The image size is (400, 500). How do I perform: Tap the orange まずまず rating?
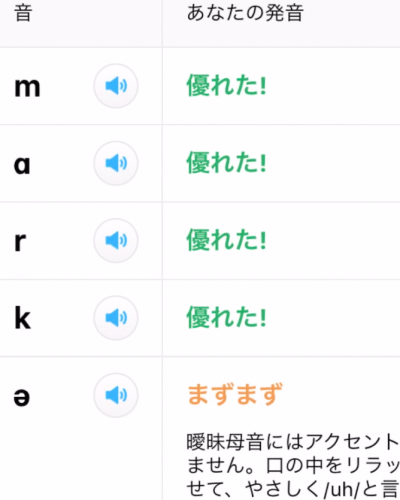point(235,394)
